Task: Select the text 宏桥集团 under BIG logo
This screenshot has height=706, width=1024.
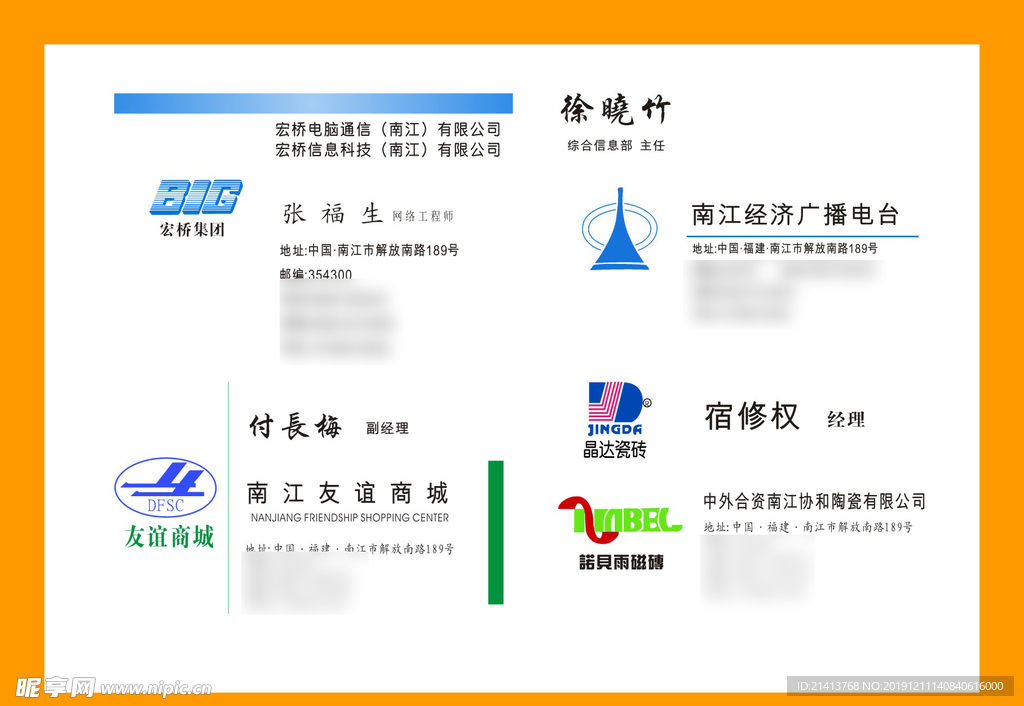Action: [192, 230]
